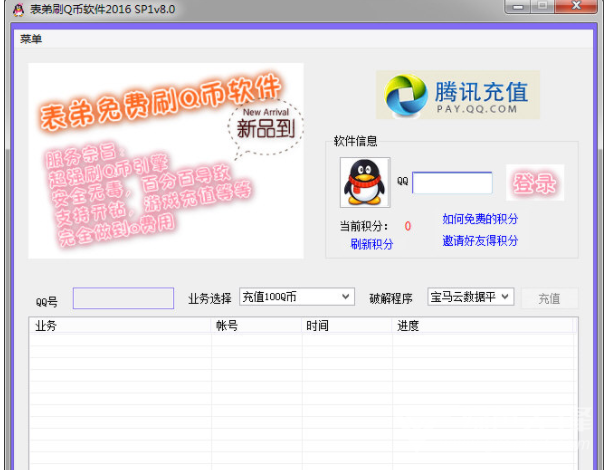The image size is (608, 470).
Task: Expand the 业务选择 dropdown showing 充值100Q币
Action: (x=297, y=297)
